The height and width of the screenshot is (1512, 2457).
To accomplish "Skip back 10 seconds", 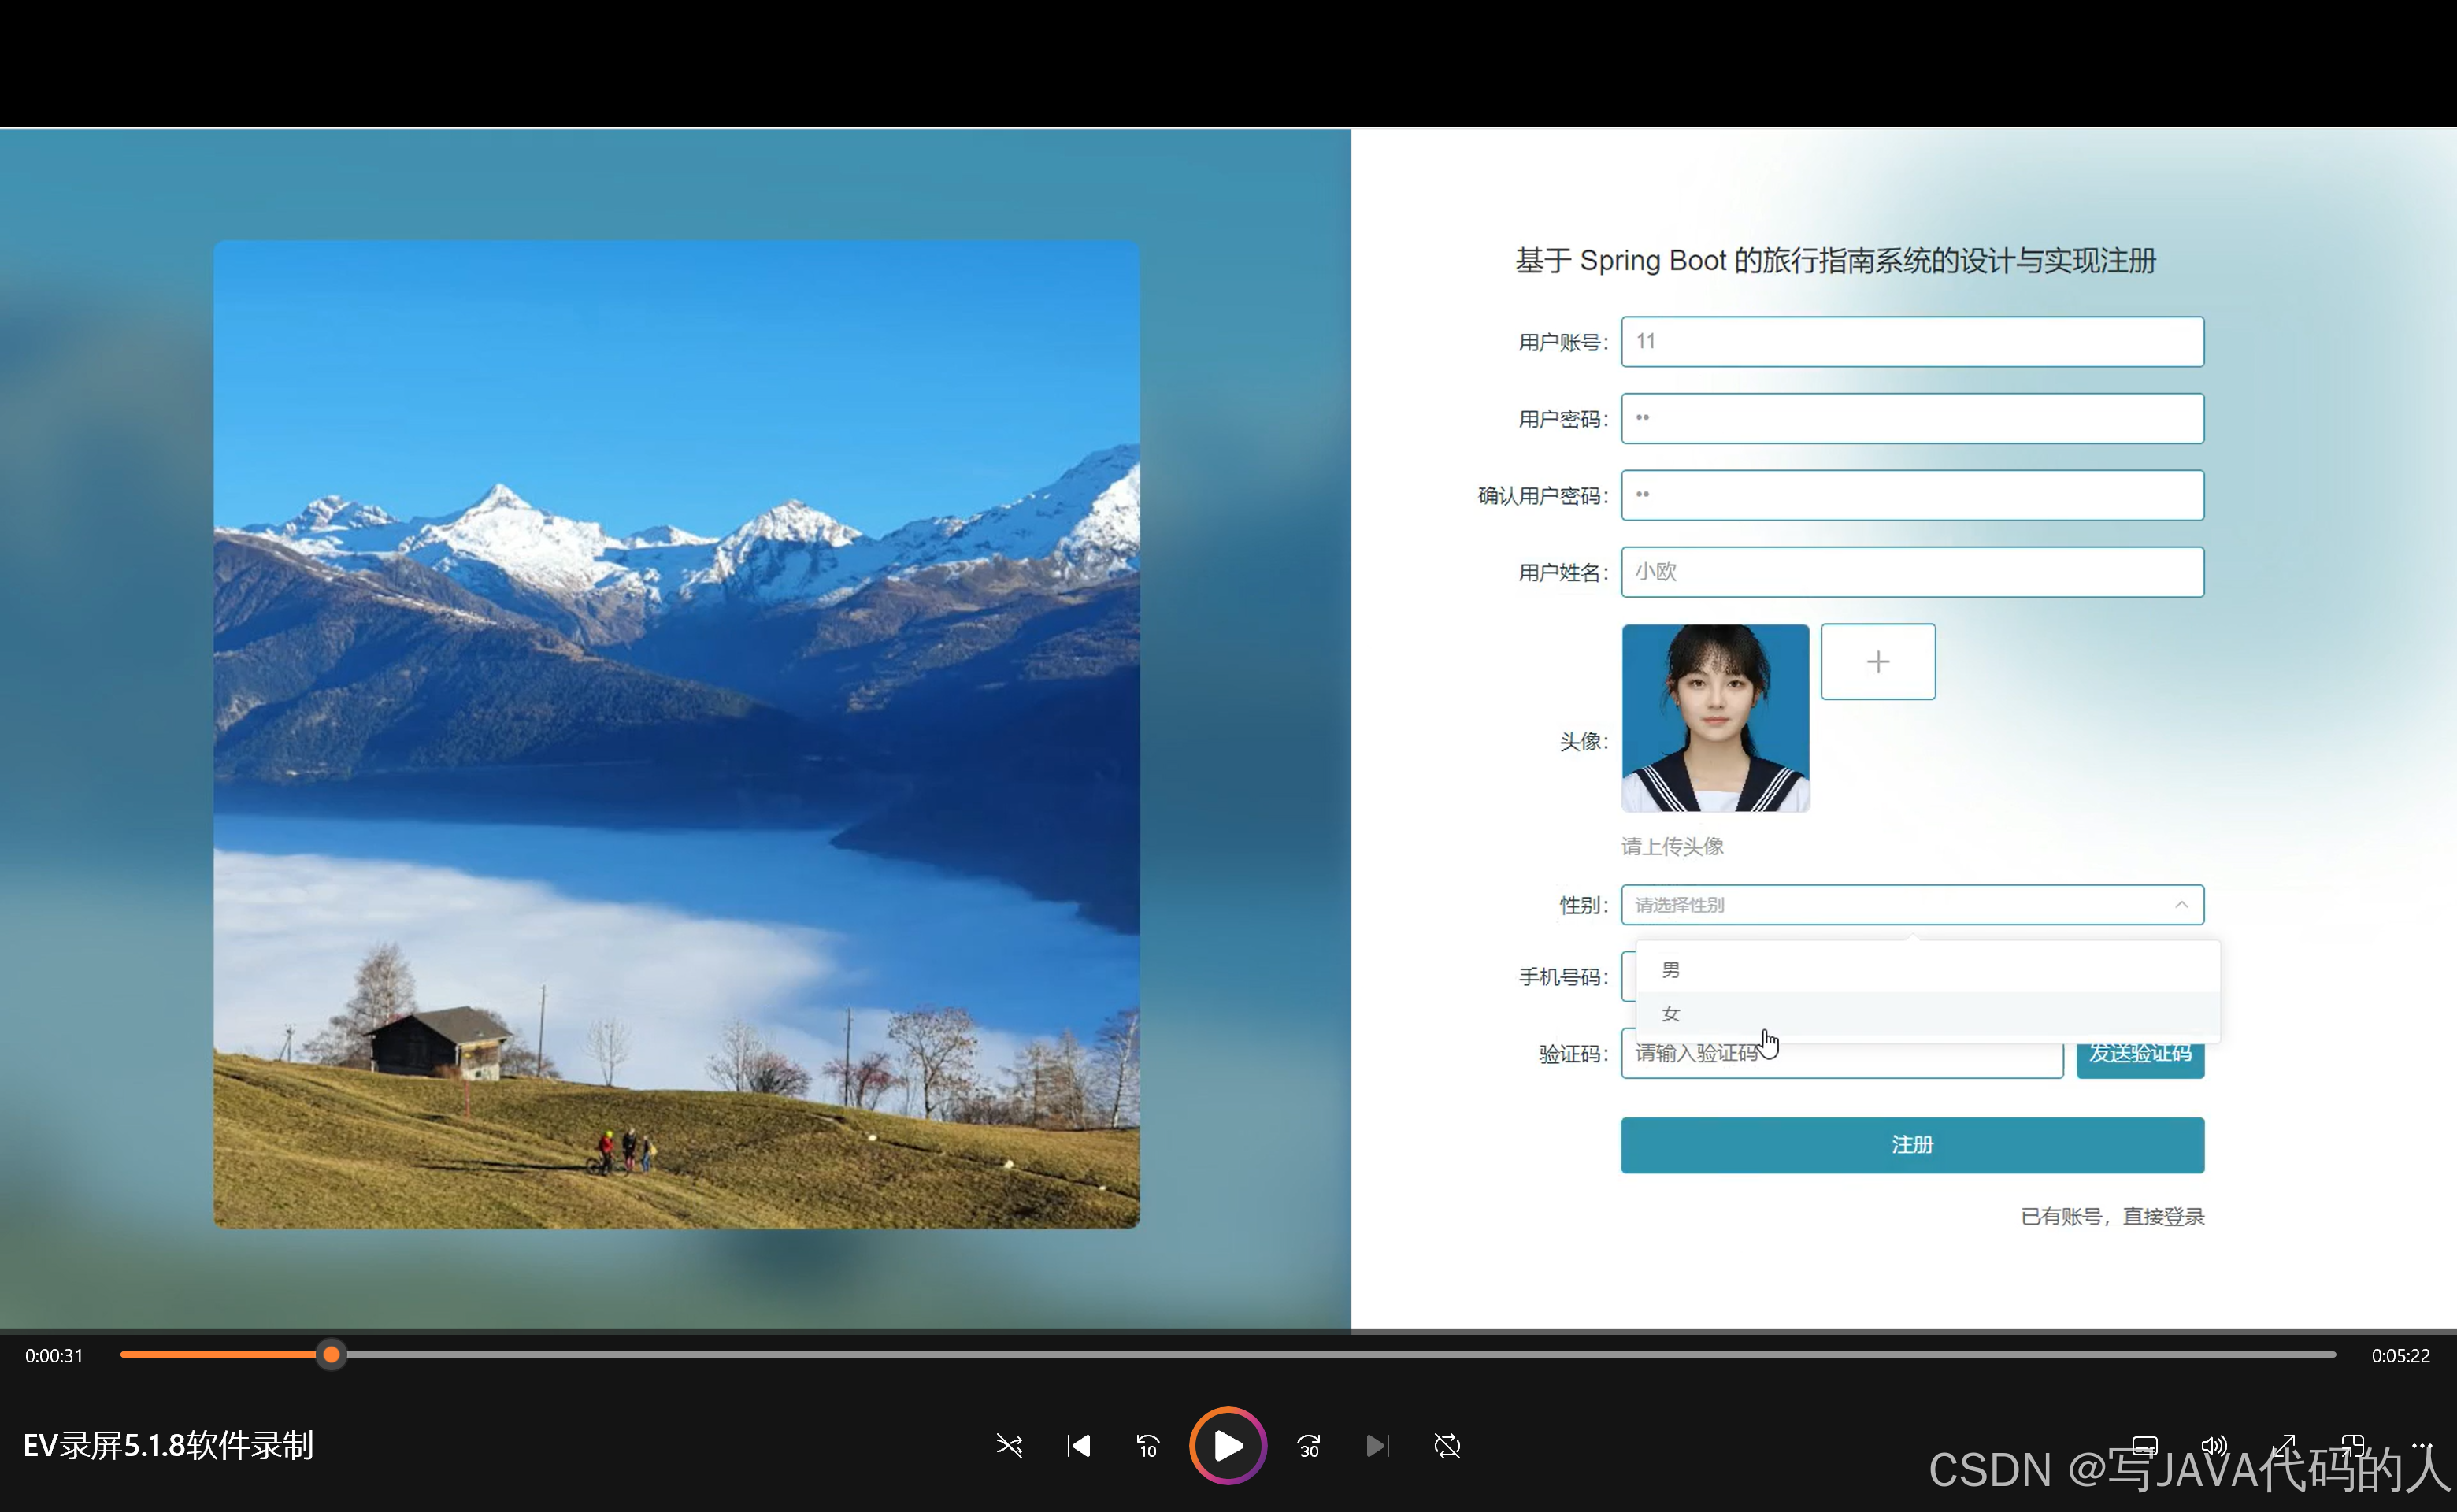I will tap(1147, 1446).
